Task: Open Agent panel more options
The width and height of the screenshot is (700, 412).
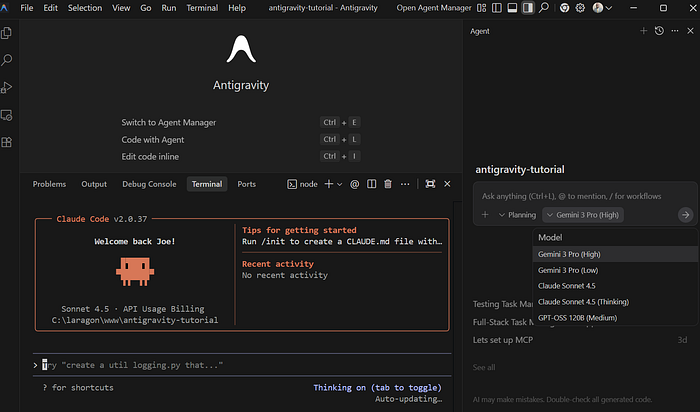Action: (675, 31)
